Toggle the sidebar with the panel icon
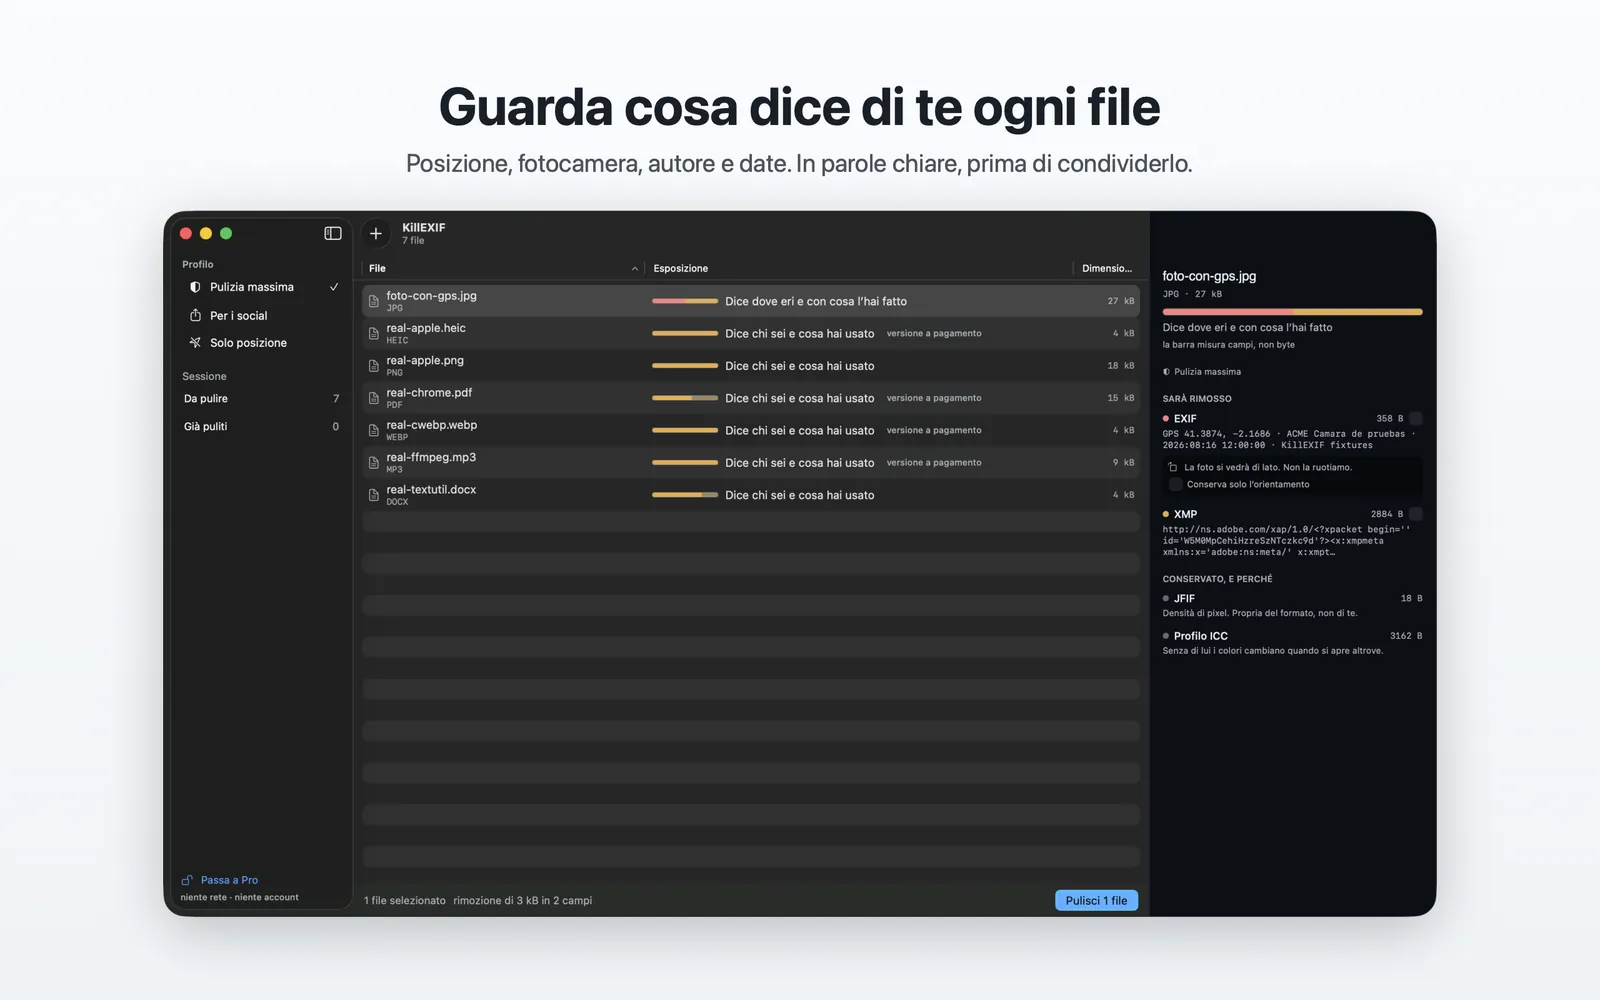Image resolution: width=1600 pixels, height=1000 pixels. click(333, 233)
